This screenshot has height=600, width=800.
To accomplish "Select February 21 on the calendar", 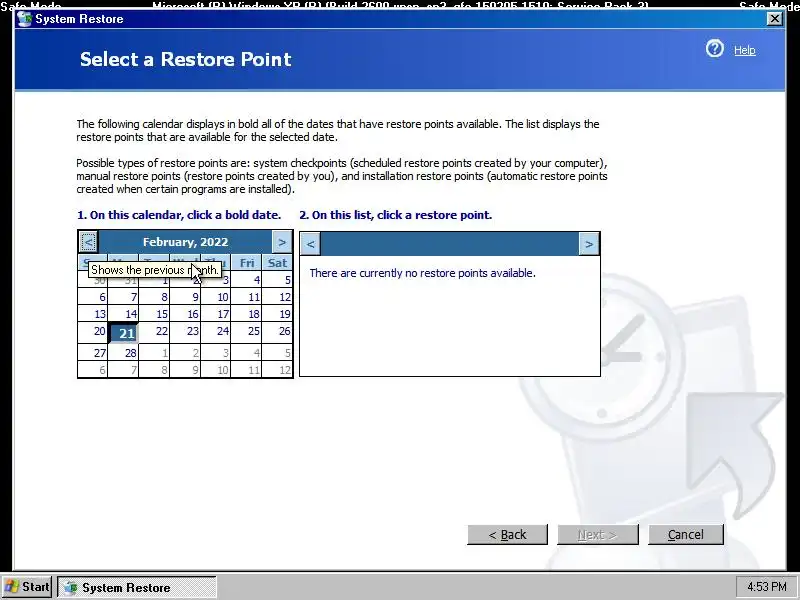I will pyautogui.click(x=123, y=333).
